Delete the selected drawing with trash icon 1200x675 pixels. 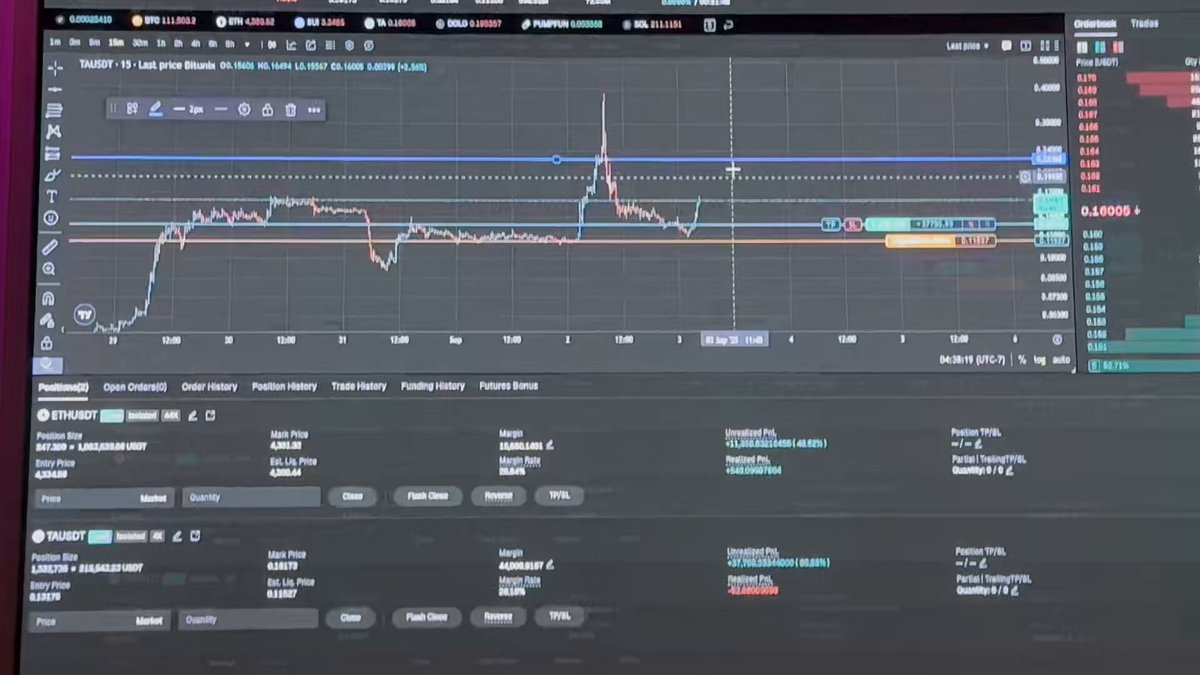click(290, 110)
